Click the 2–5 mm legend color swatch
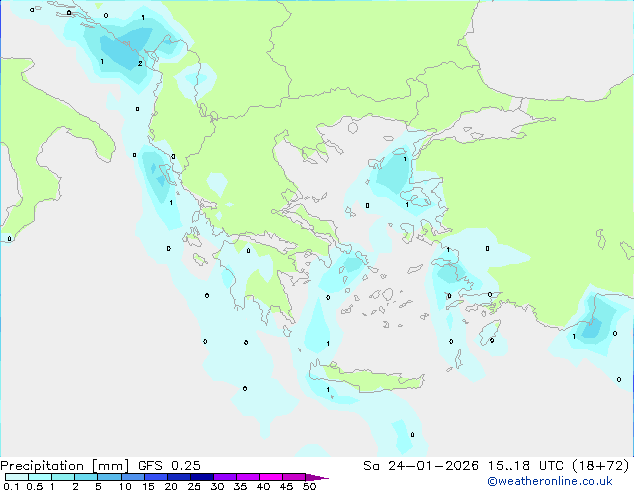 [x=86, y=477]
